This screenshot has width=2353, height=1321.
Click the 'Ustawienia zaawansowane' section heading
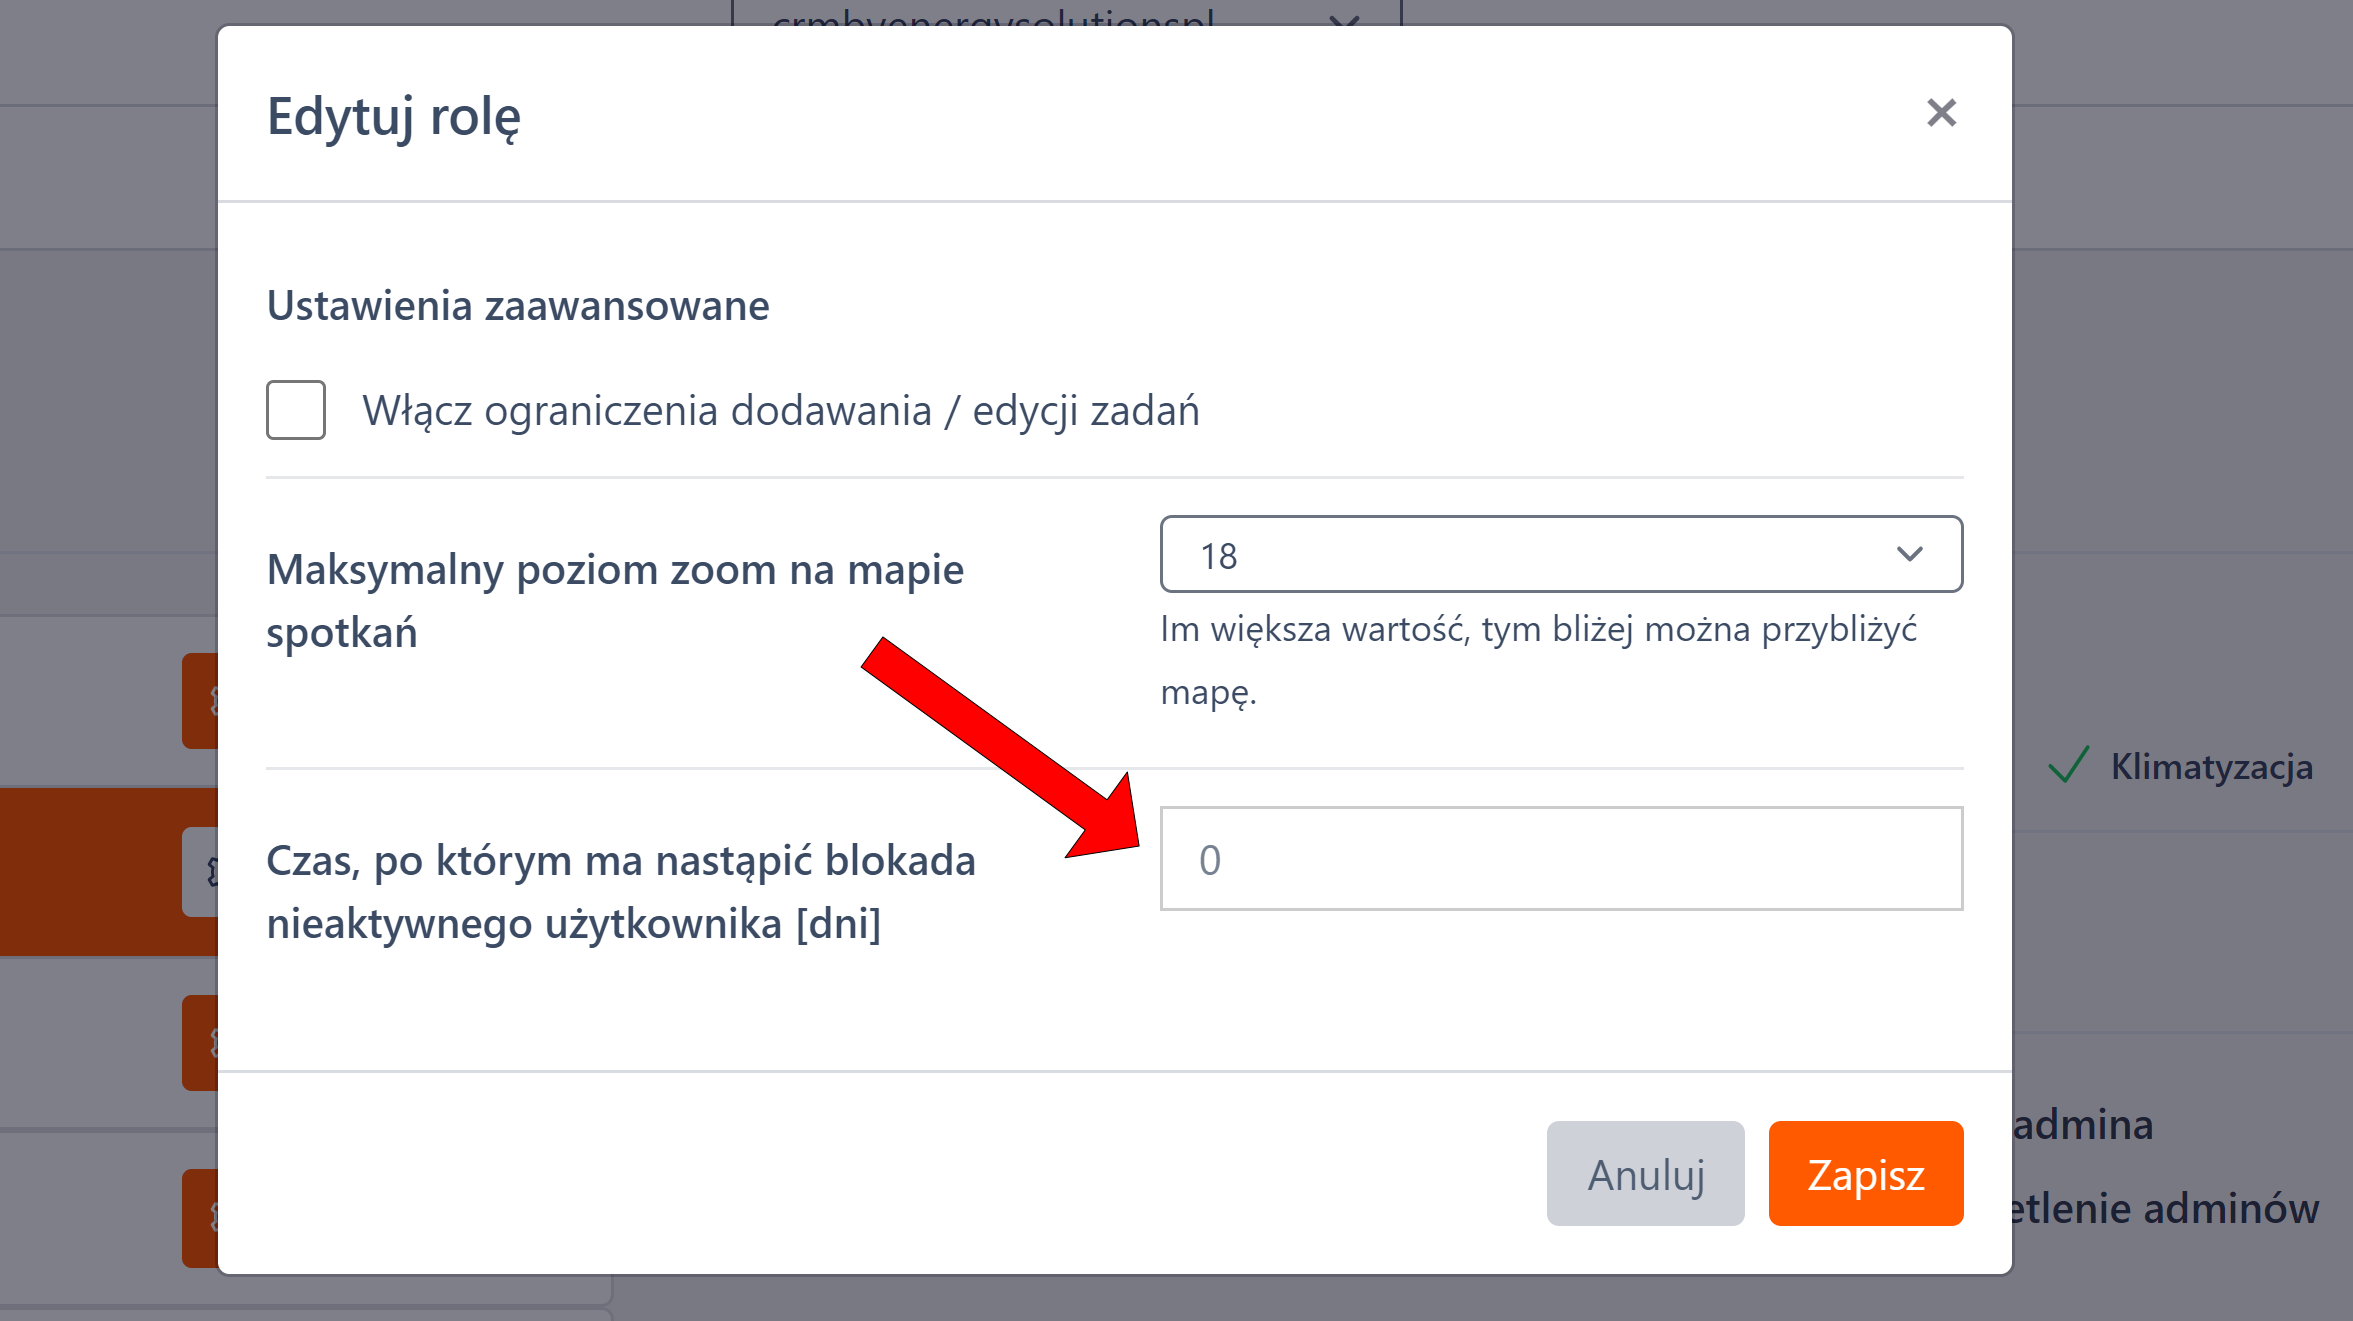tap(518, 306)
